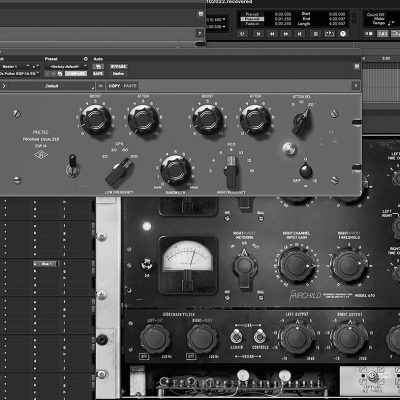
Task: Click the Fairchild right/vert METERING switch
Action: 244,267
